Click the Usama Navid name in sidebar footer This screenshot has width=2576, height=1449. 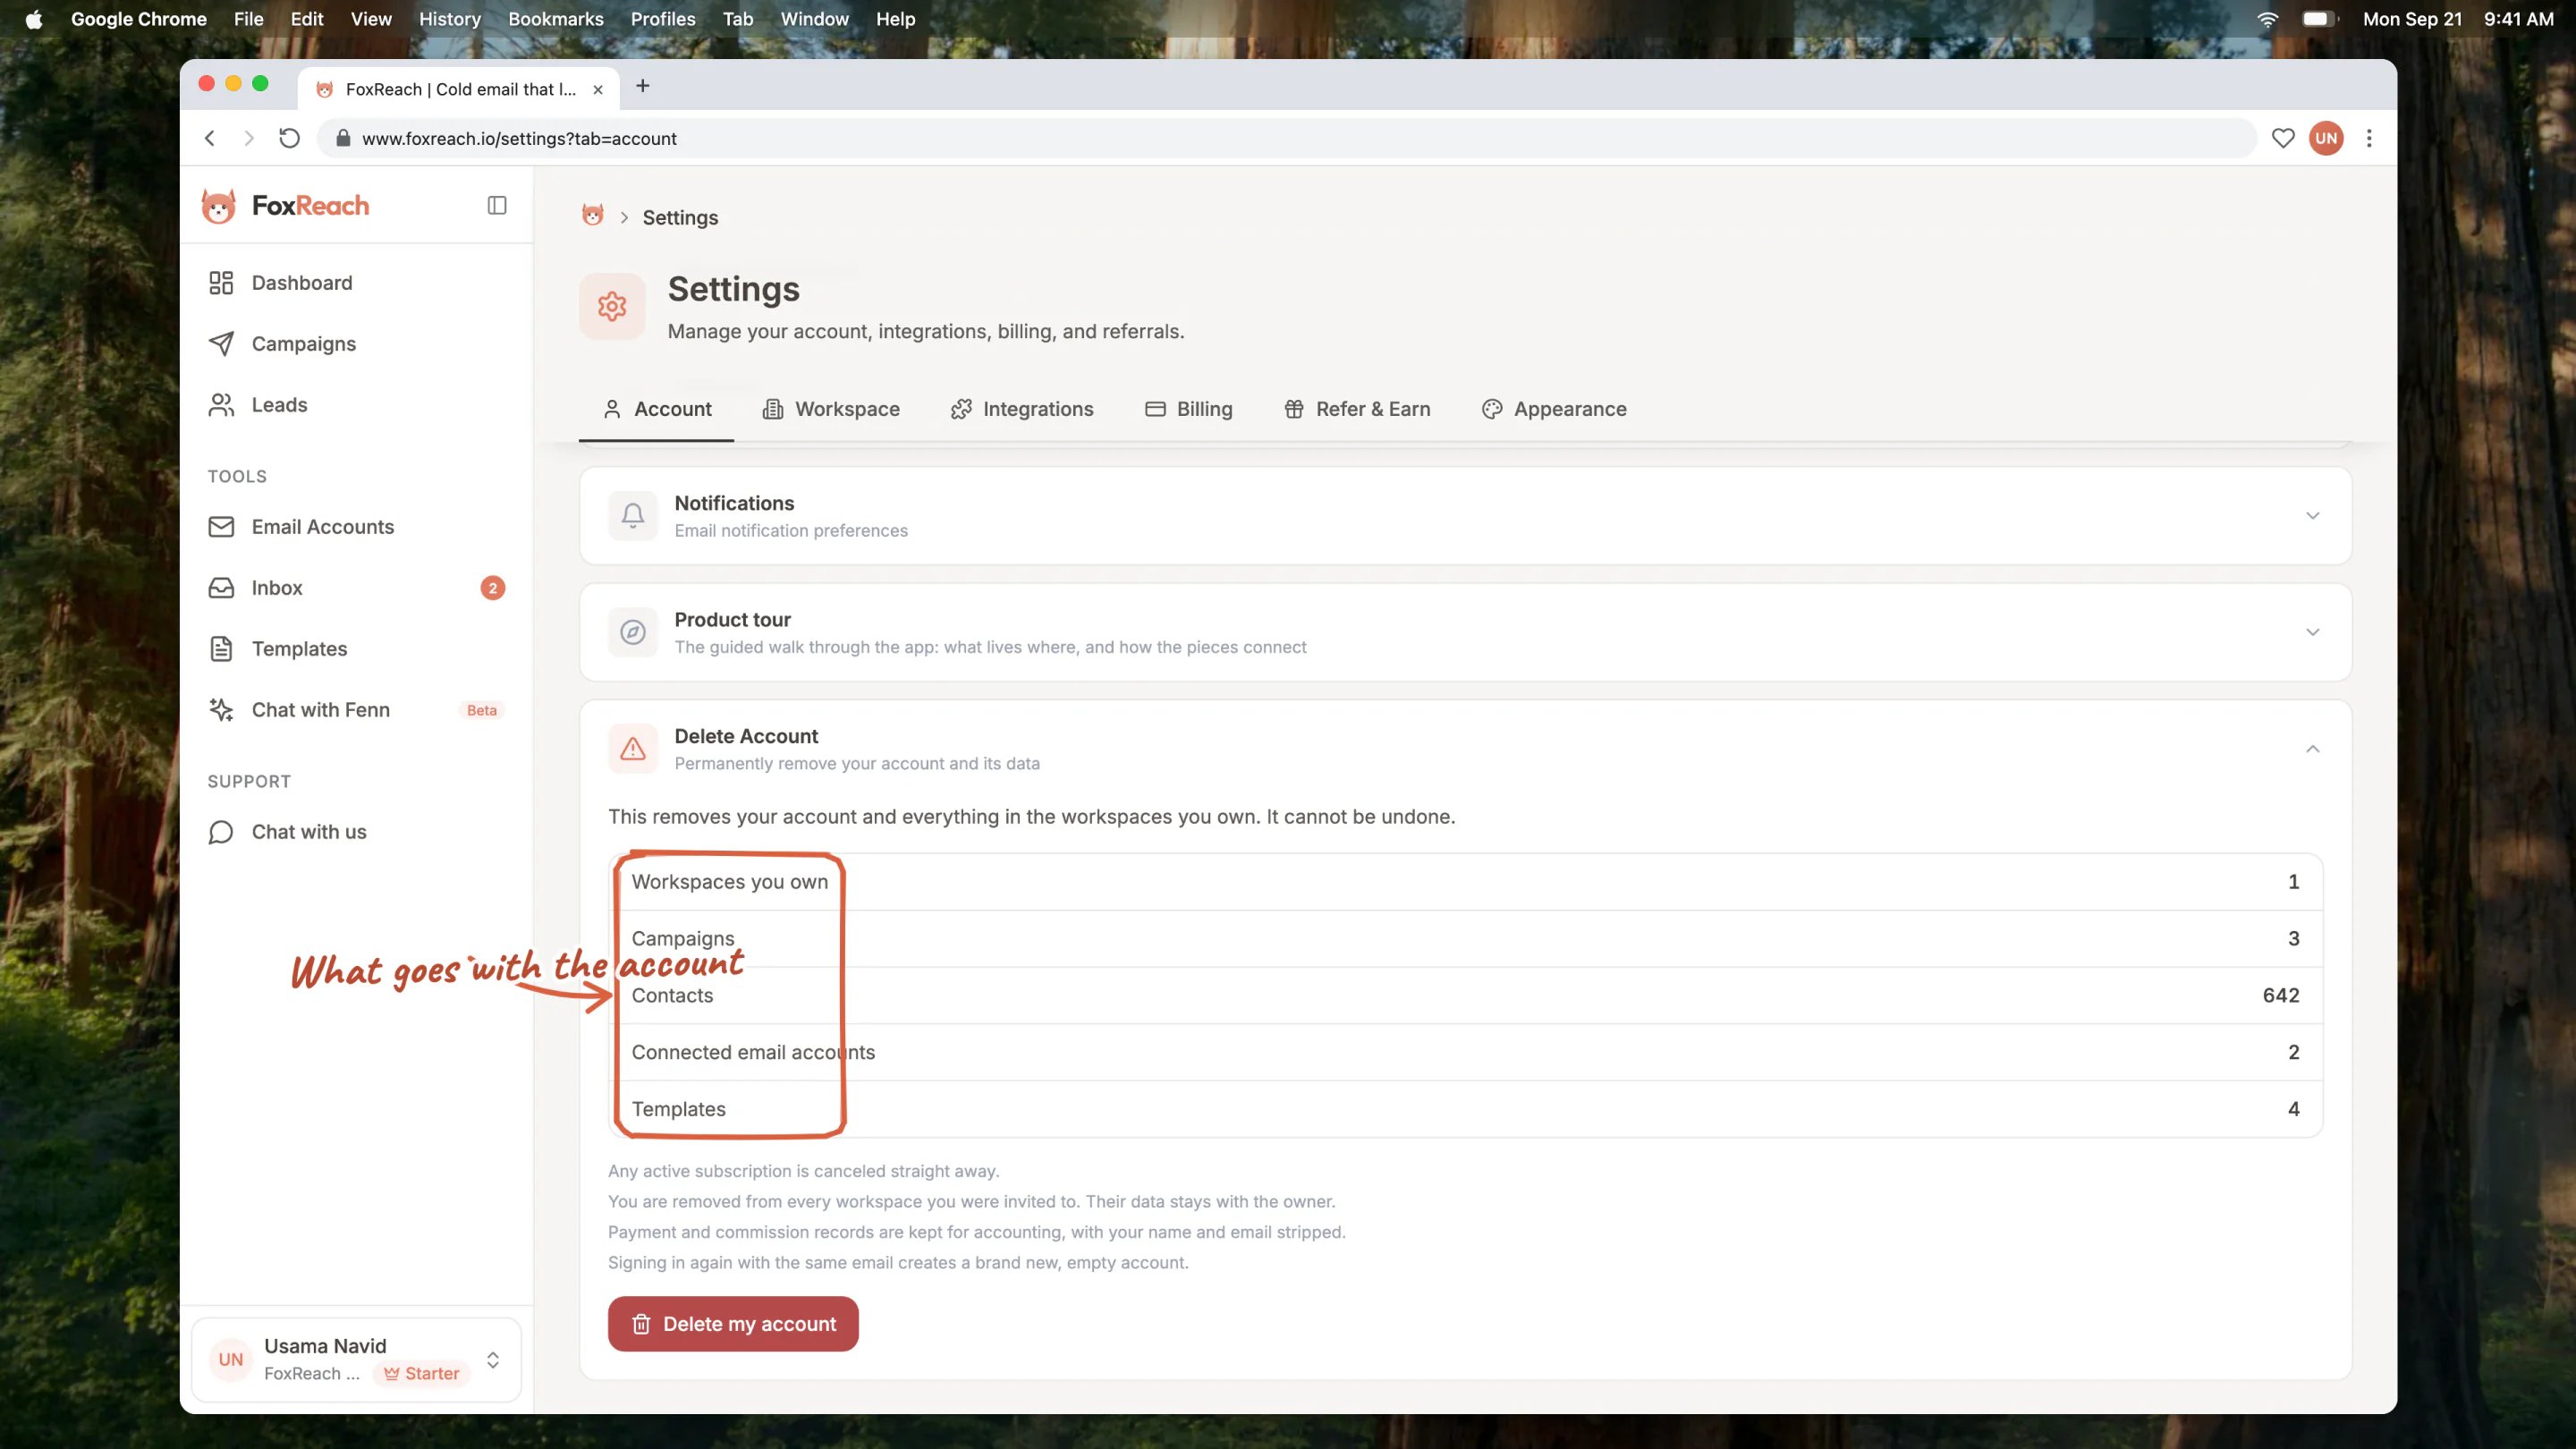point(325,1346)
